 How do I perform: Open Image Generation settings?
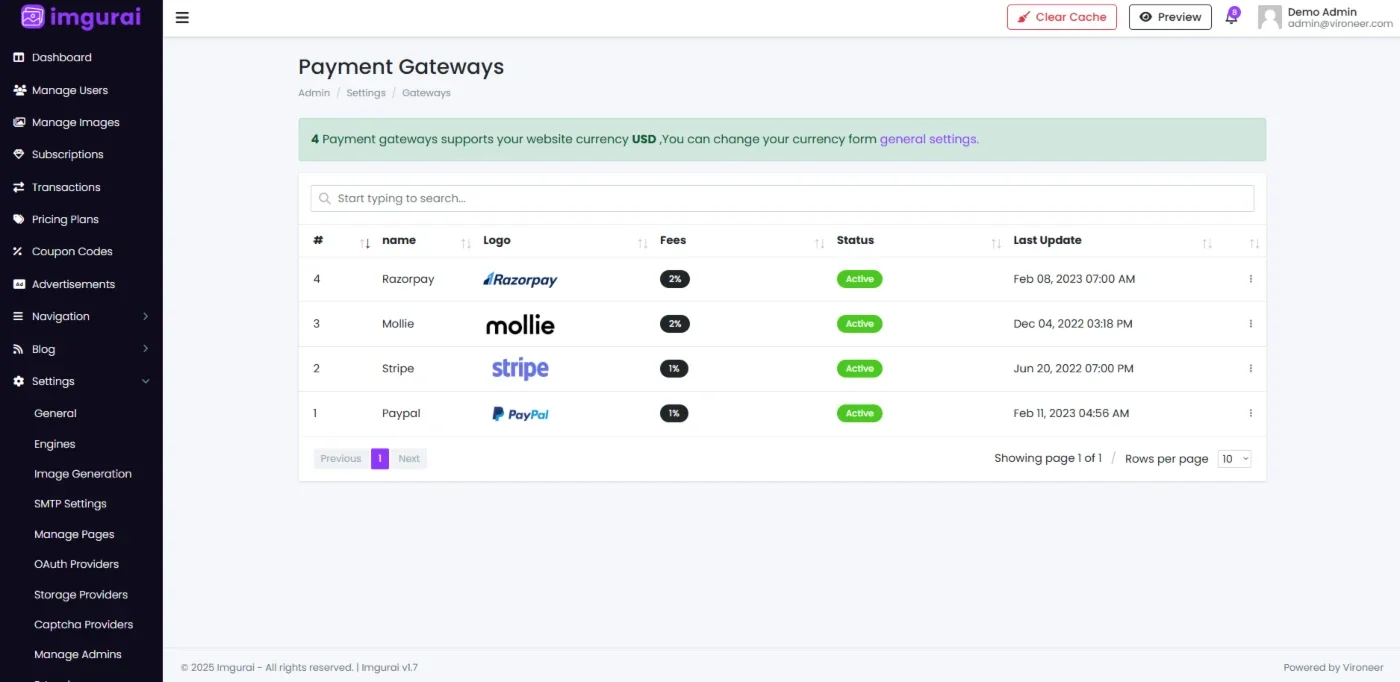[x=81, y=474]
